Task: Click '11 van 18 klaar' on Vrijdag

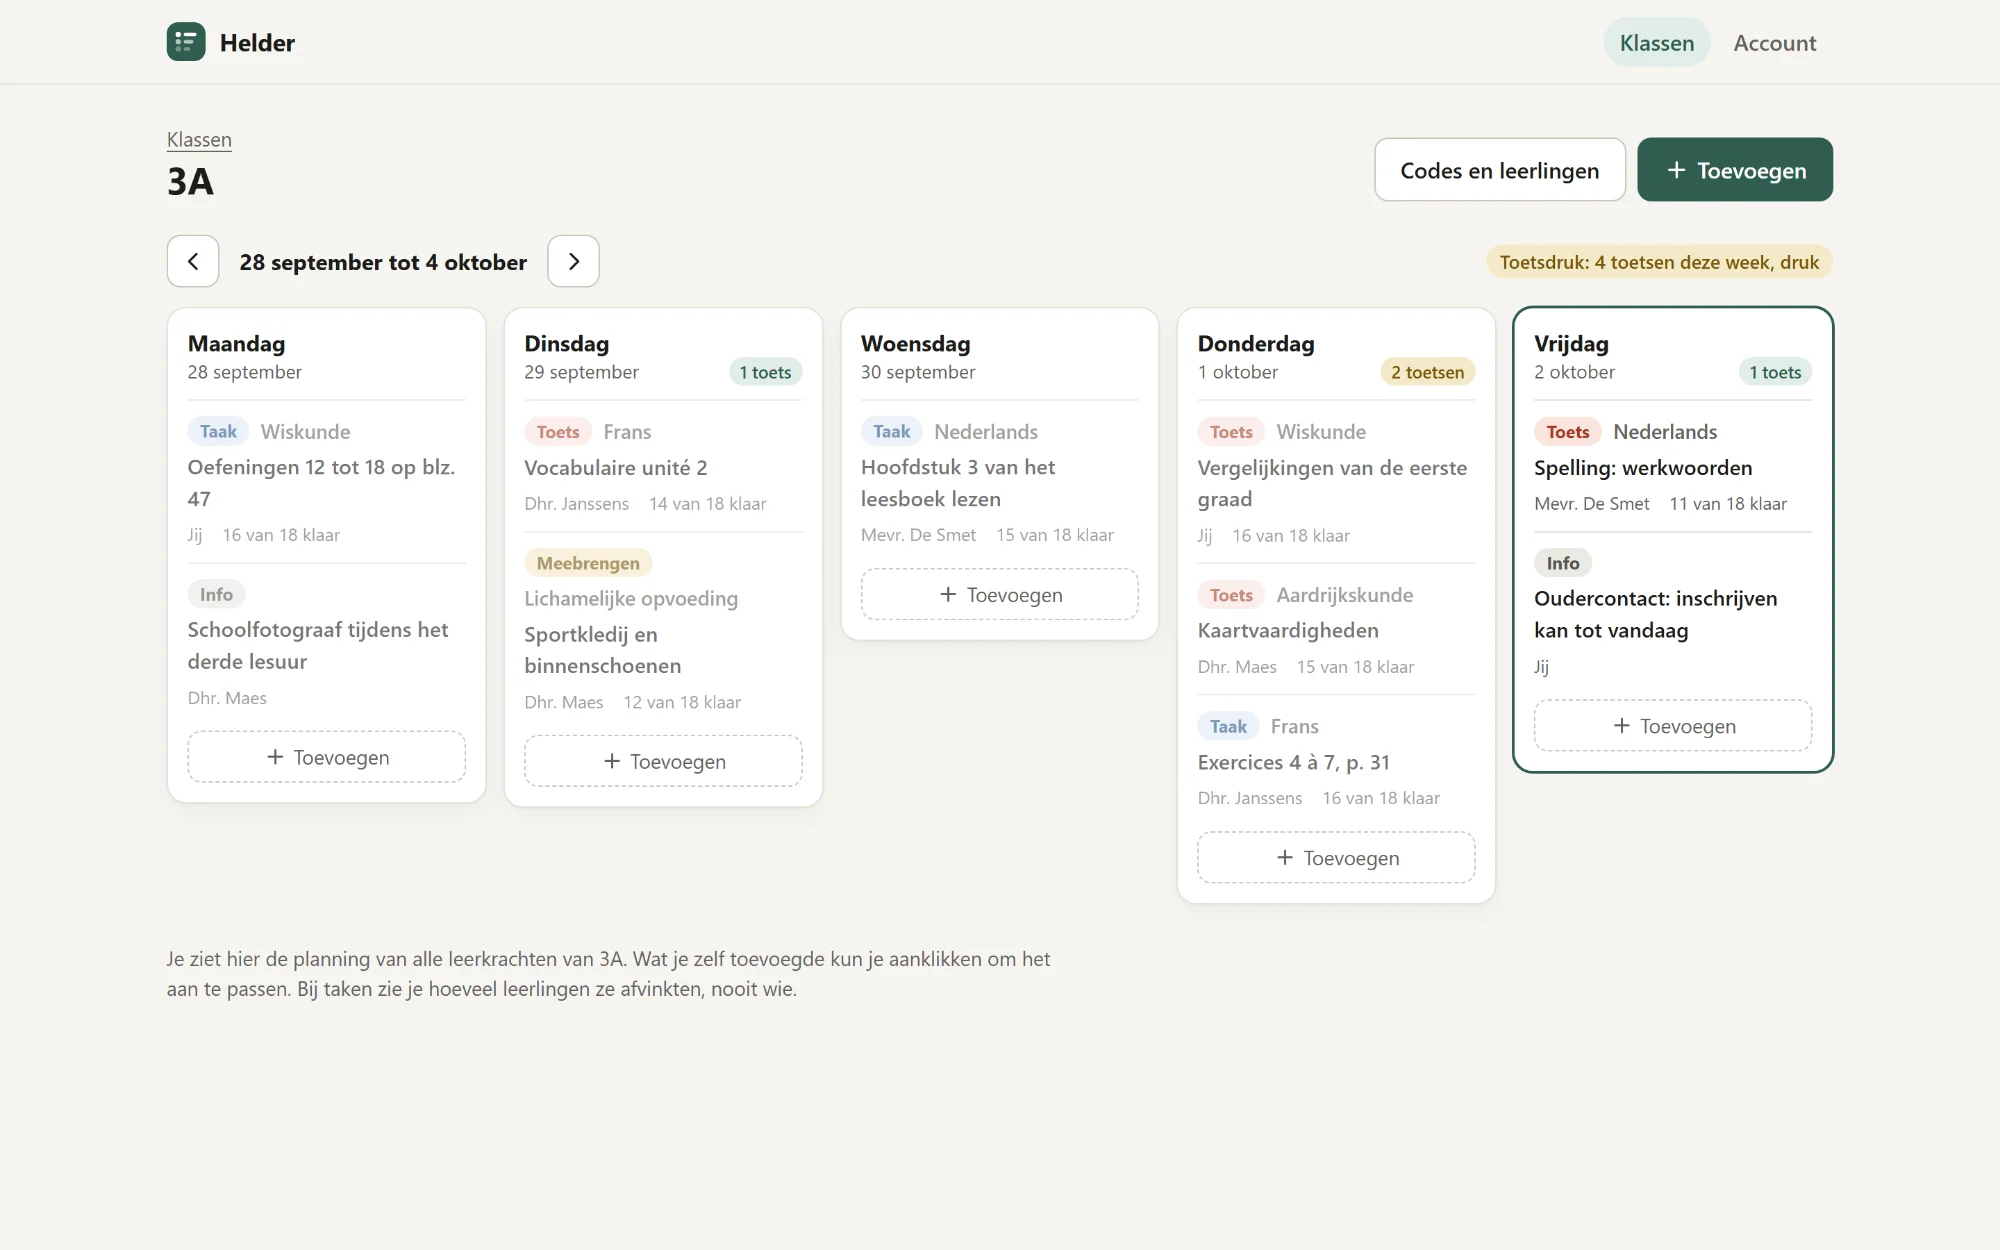Action: point(1728,504)
